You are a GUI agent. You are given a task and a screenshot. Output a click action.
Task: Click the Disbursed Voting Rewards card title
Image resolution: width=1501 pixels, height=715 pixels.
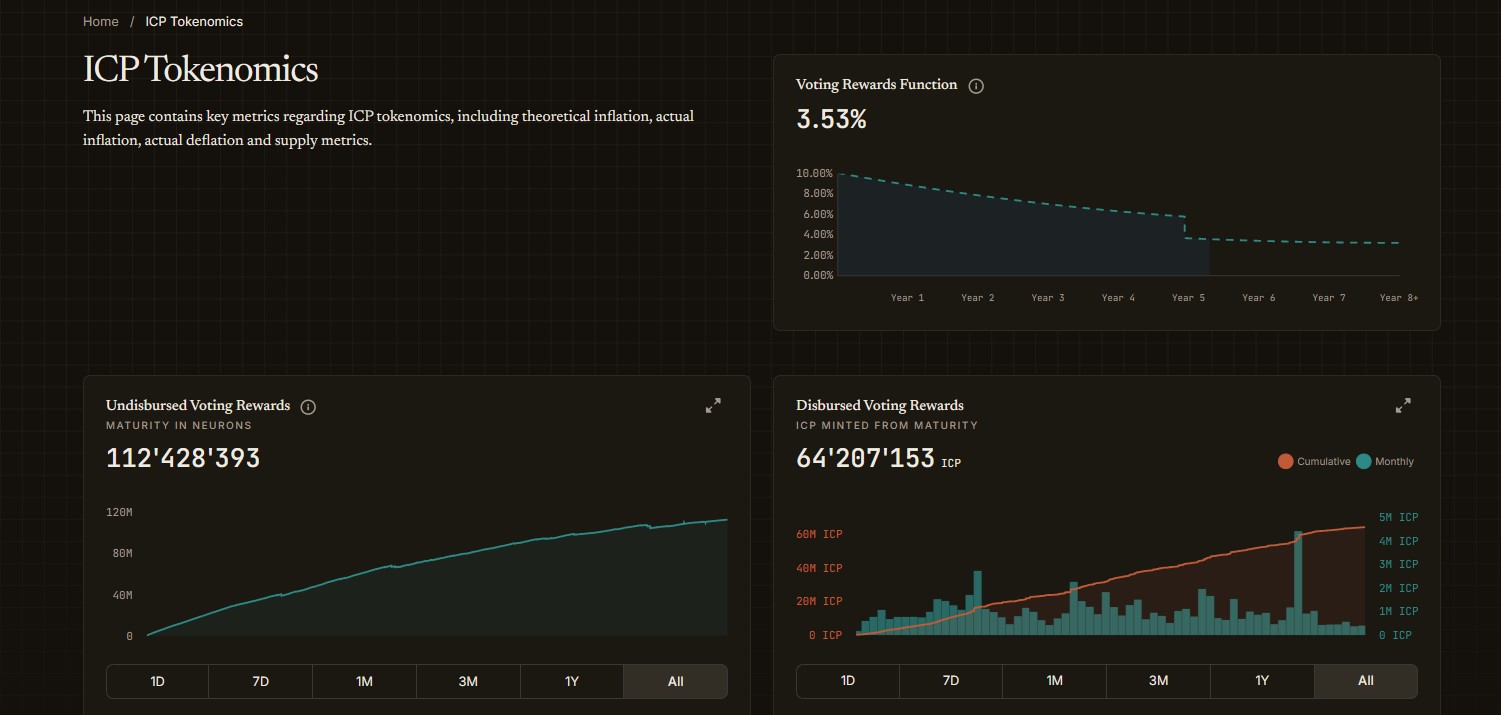[x=880, y=406]
